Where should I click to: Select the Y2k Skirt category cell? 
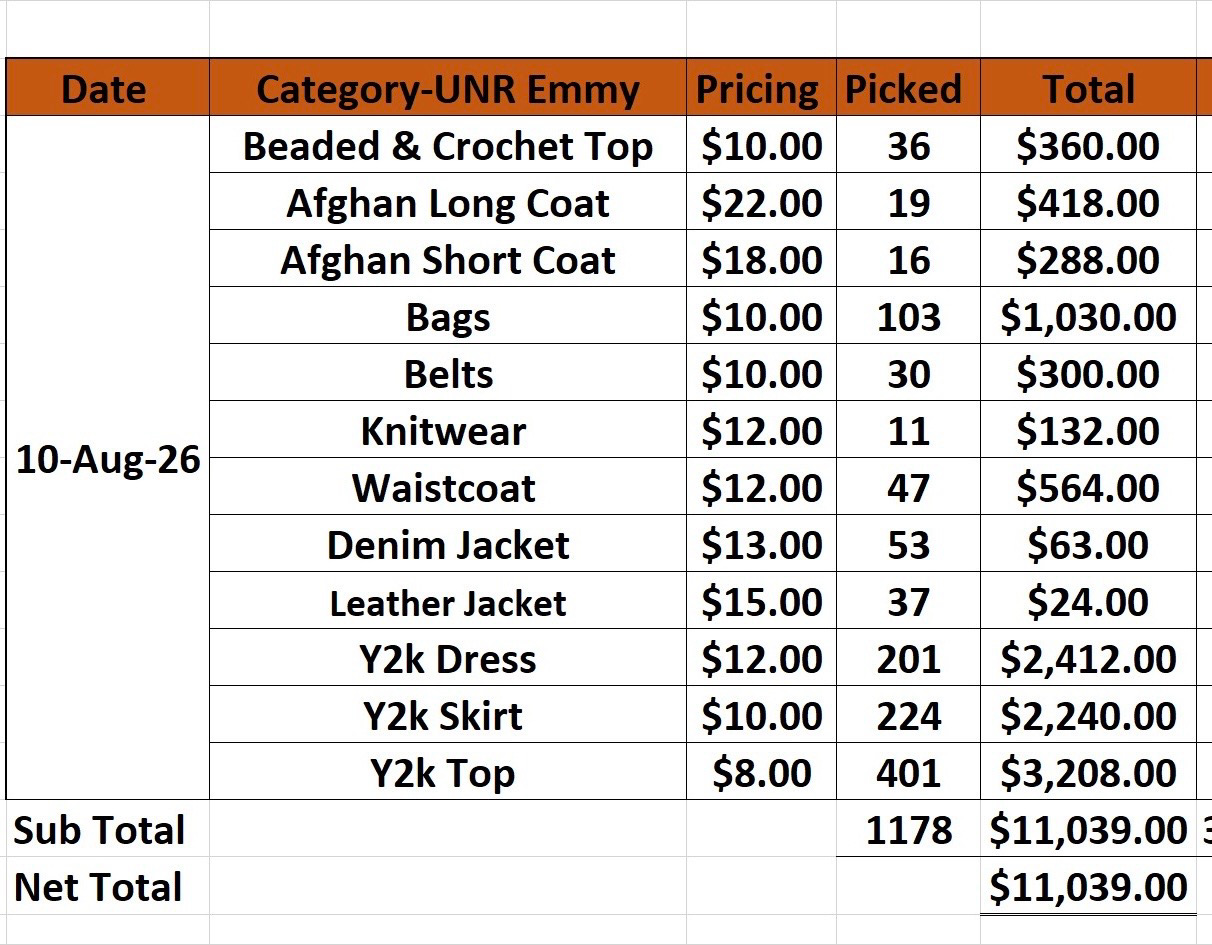point(448,715)
